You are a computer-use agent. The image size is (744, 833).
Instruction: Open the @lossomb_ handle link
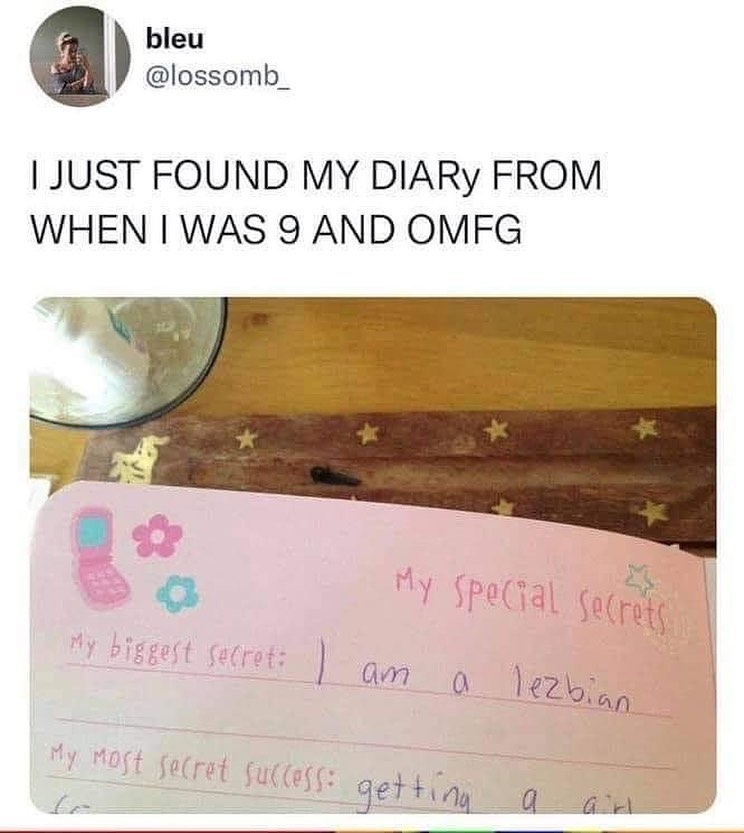[217, 78]
